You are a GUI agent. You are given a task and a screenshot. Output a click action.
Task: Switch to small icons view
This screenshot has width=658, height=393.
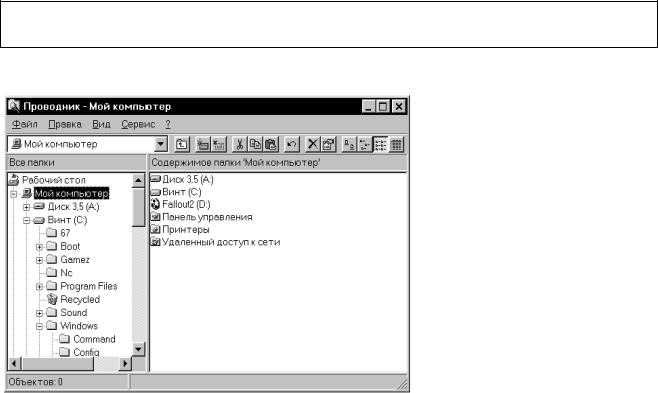coord(365,145)
